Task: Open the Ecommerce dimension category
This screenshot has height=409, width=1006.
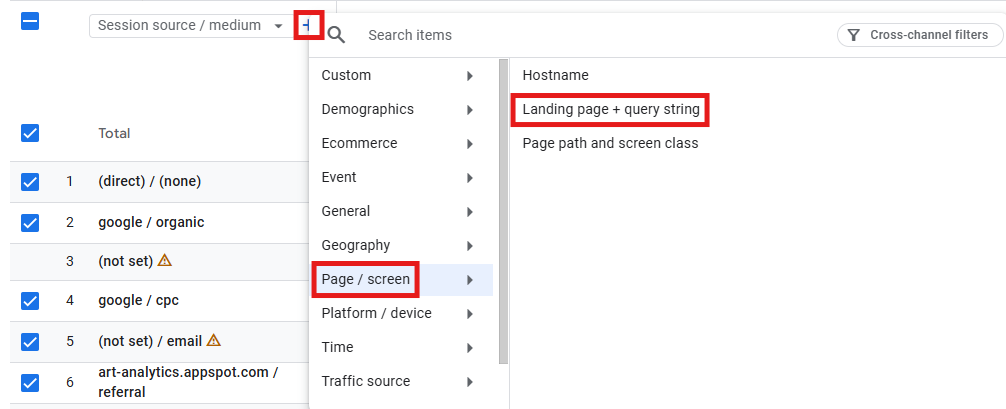Action: point(402,144)
